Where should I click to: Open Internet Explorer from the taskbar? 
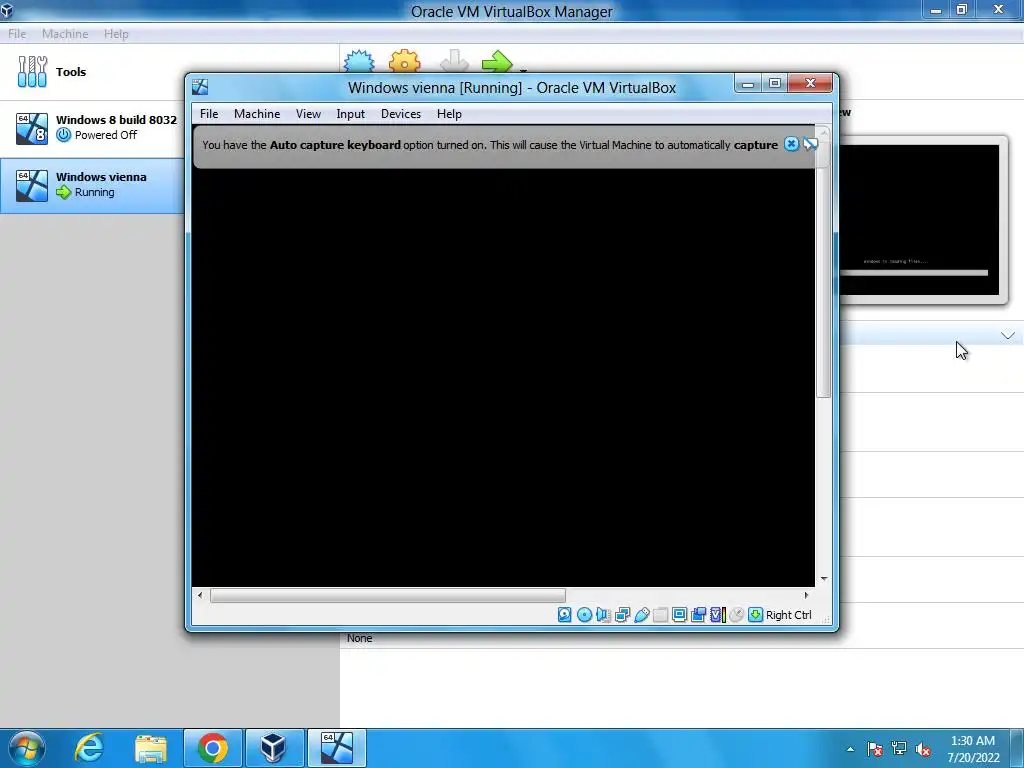89,748
